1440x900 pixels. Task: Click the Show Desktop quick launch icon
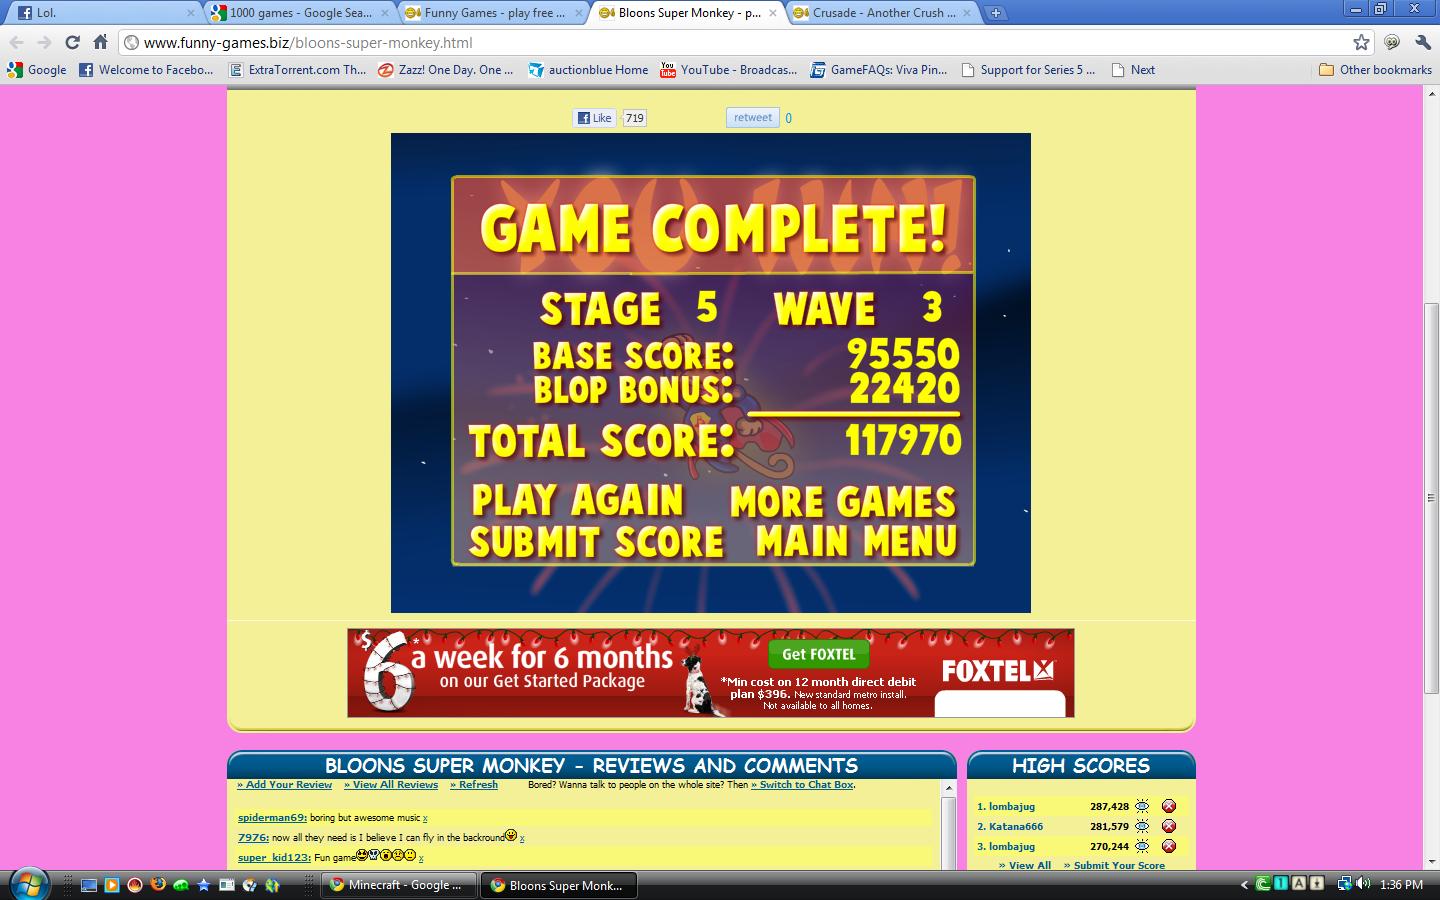point(89,885)
